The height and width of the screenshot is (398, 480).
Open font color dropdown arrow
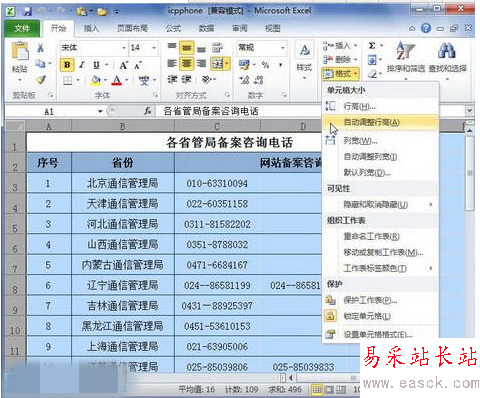pyautogui.click(x=127, y=80)
